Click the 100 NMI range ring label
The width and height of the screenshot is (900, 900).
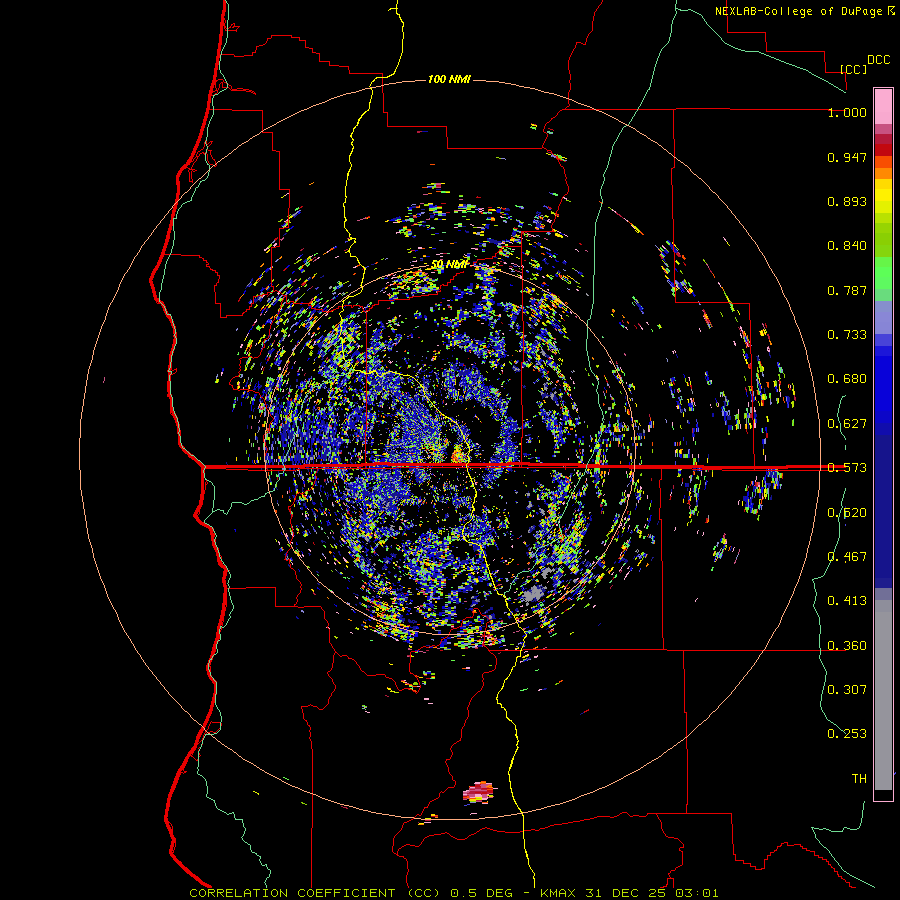click(449, 79)
